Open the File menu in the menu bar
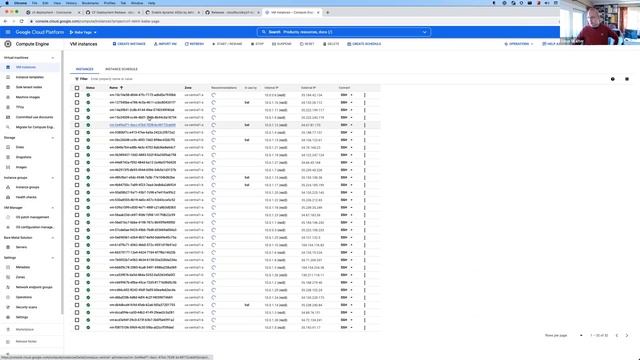The height and width of the screenshot is (360, 640). 34,3
